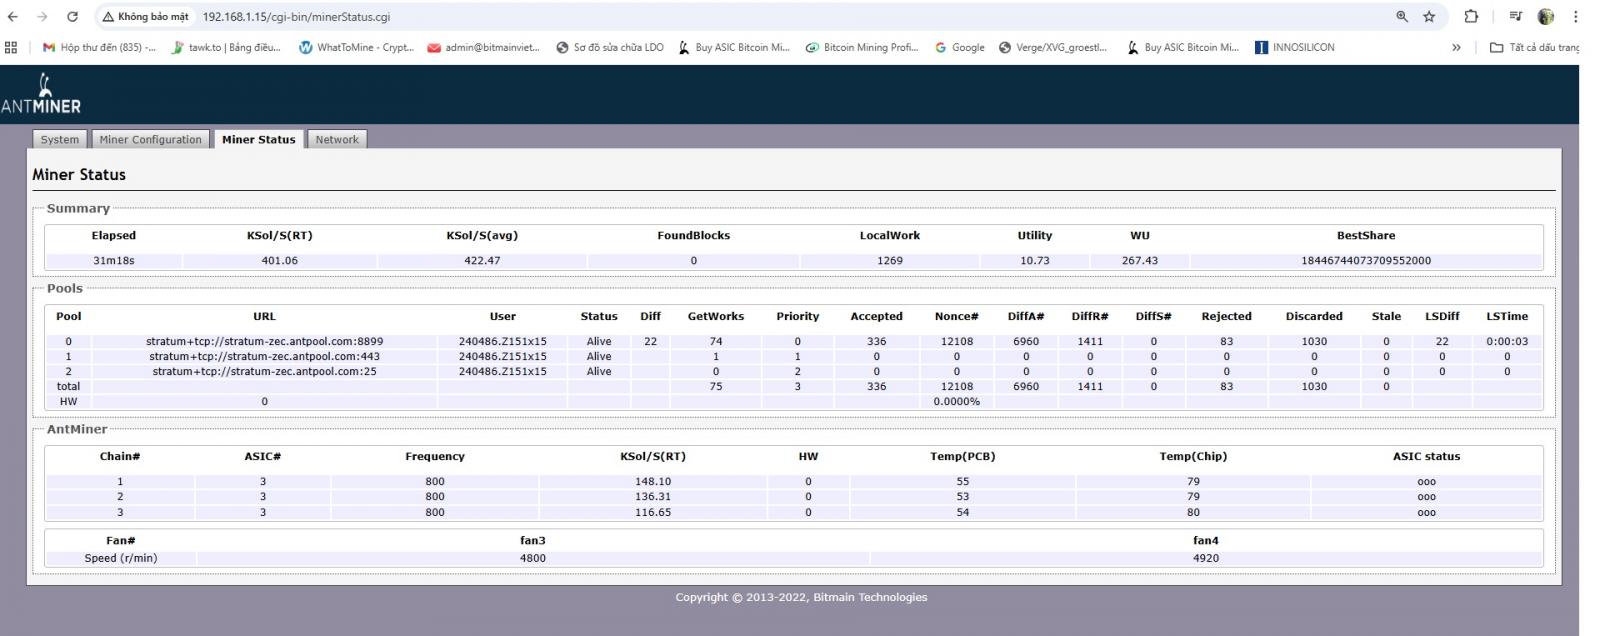The height and width of the screenshot is (636, 1600).
Task: Open the media control icon in toolbar
Action: pyautogui.click(x=1516, y=17)
